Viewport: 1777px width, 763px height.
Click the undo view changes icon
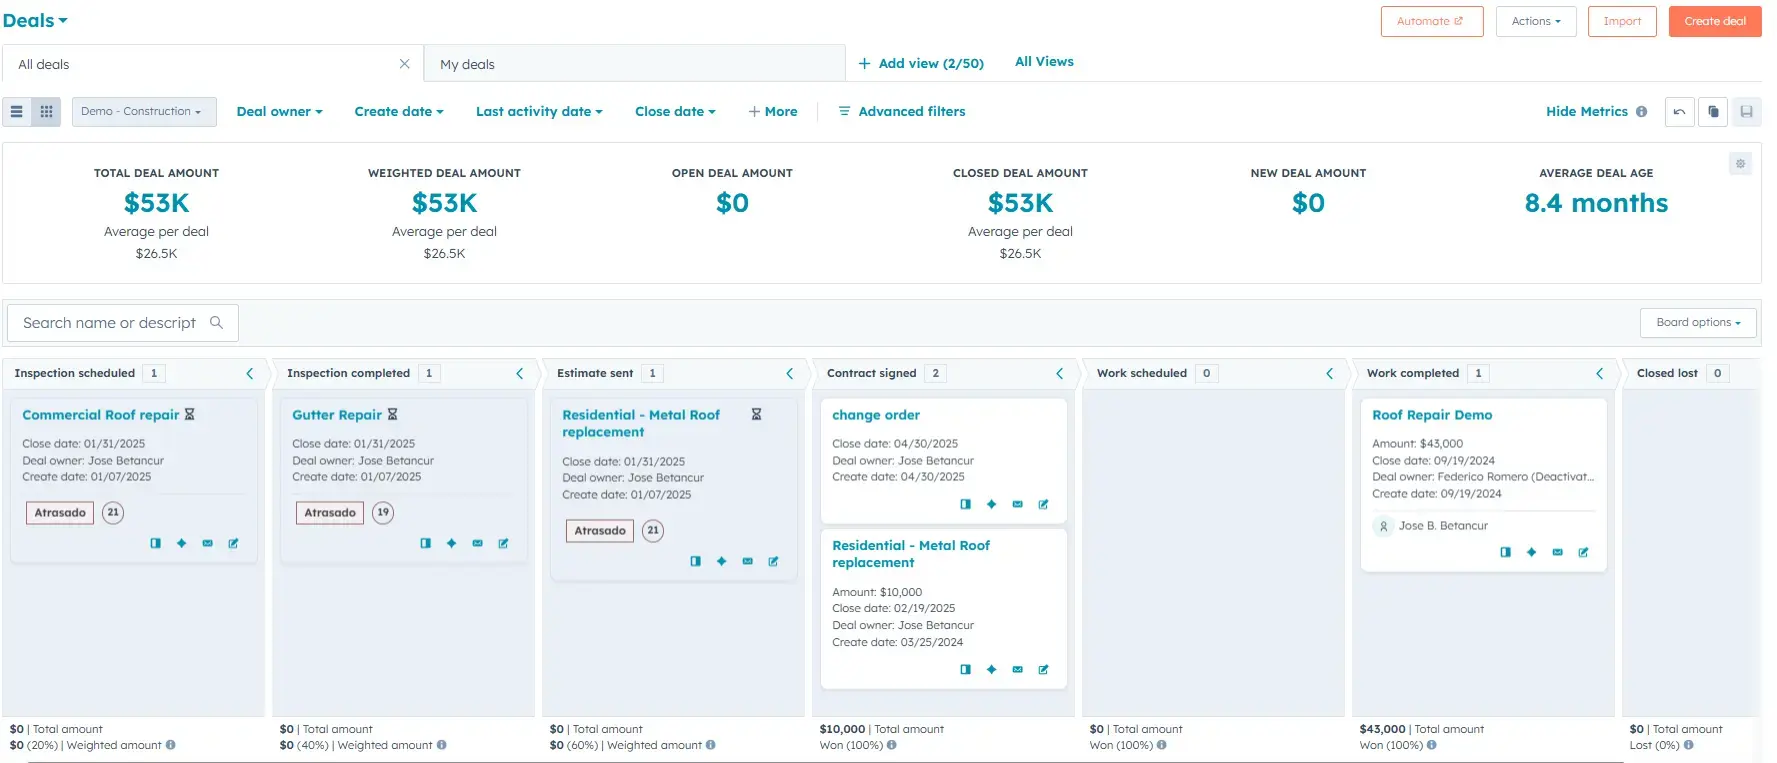coord(1679,112)
